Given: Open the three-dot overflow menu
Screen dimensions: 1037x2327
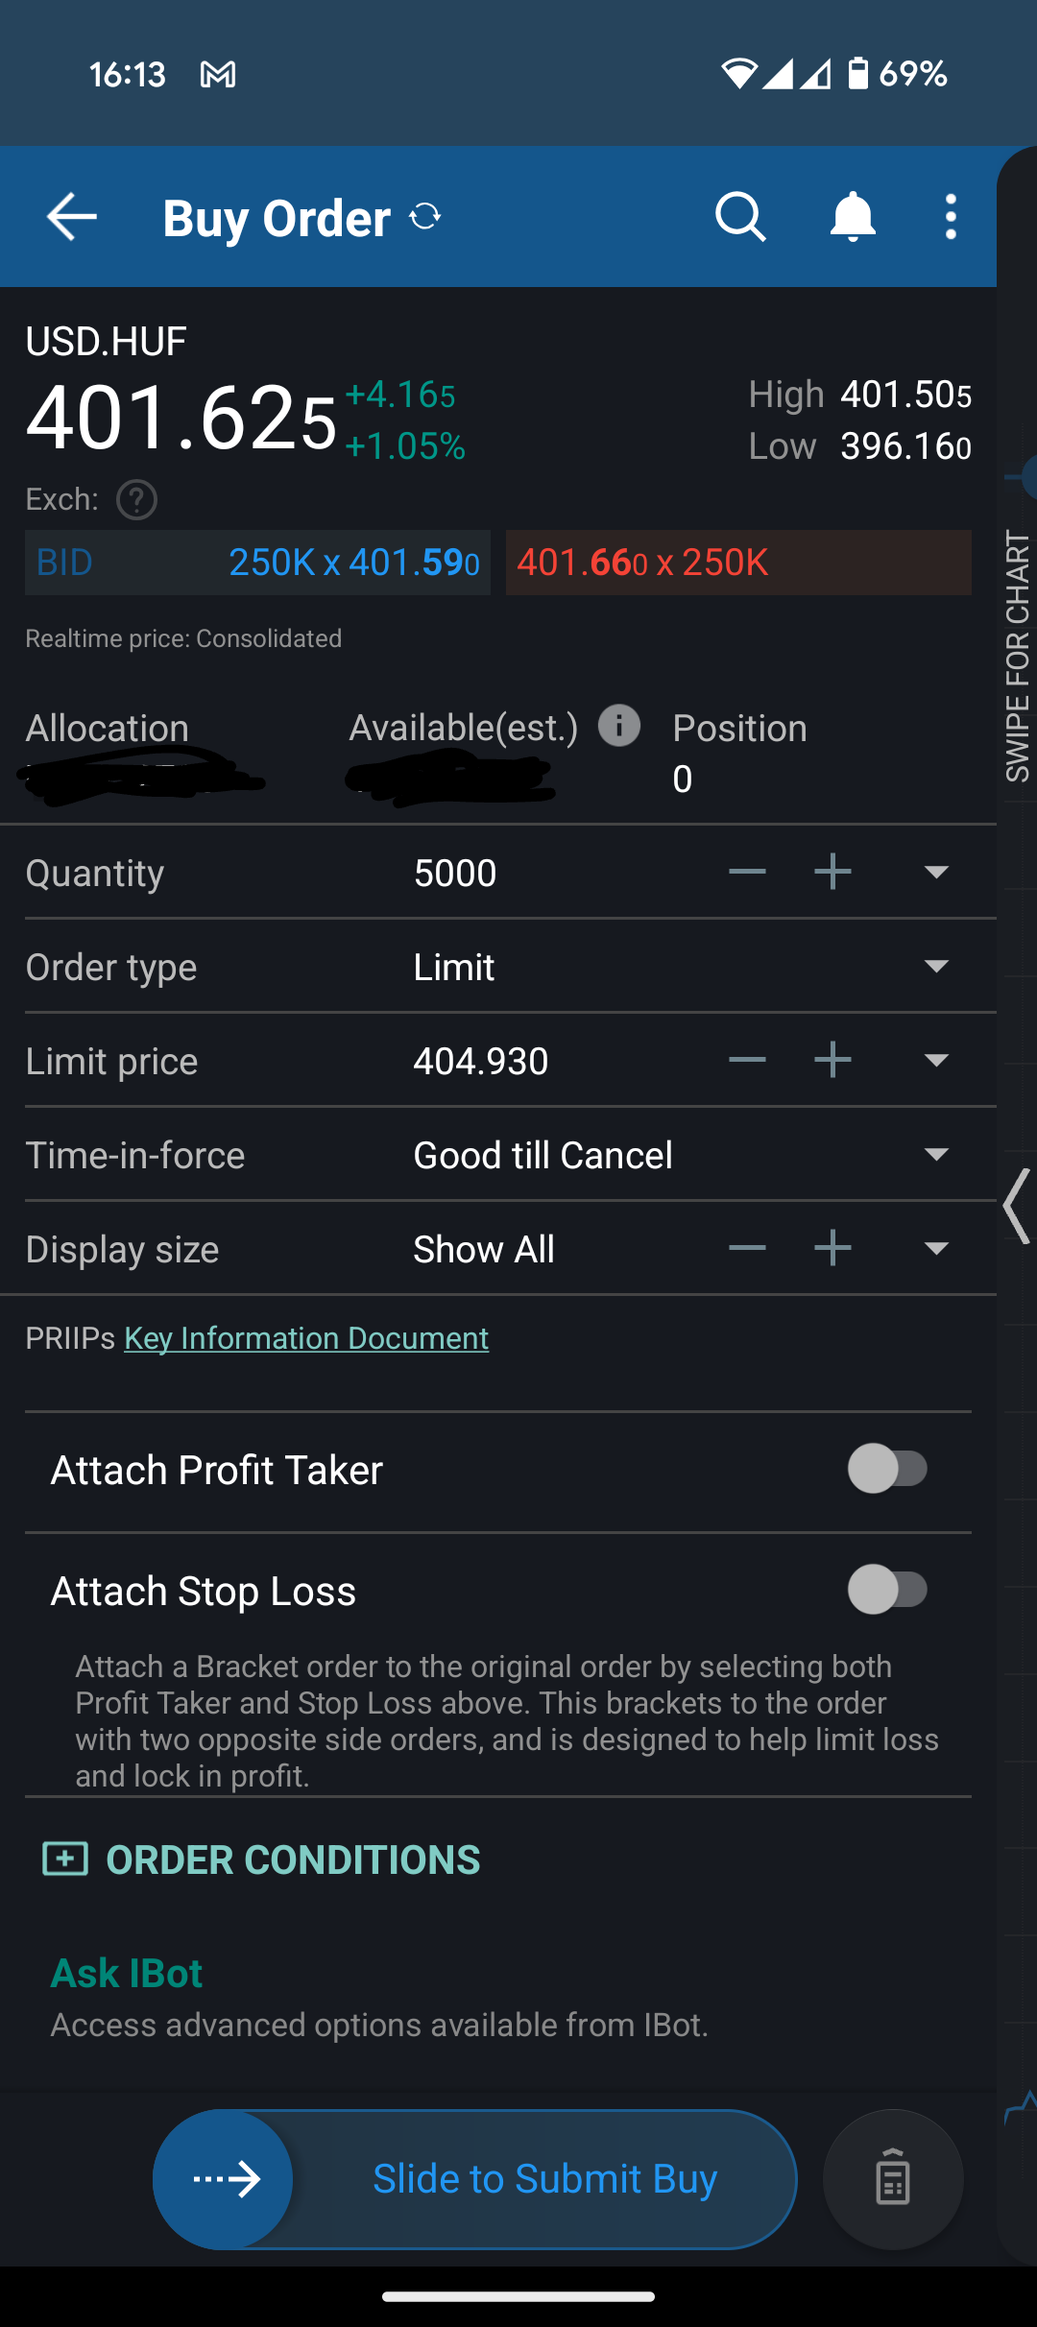Looking at the screenshot, I should 950,217.
